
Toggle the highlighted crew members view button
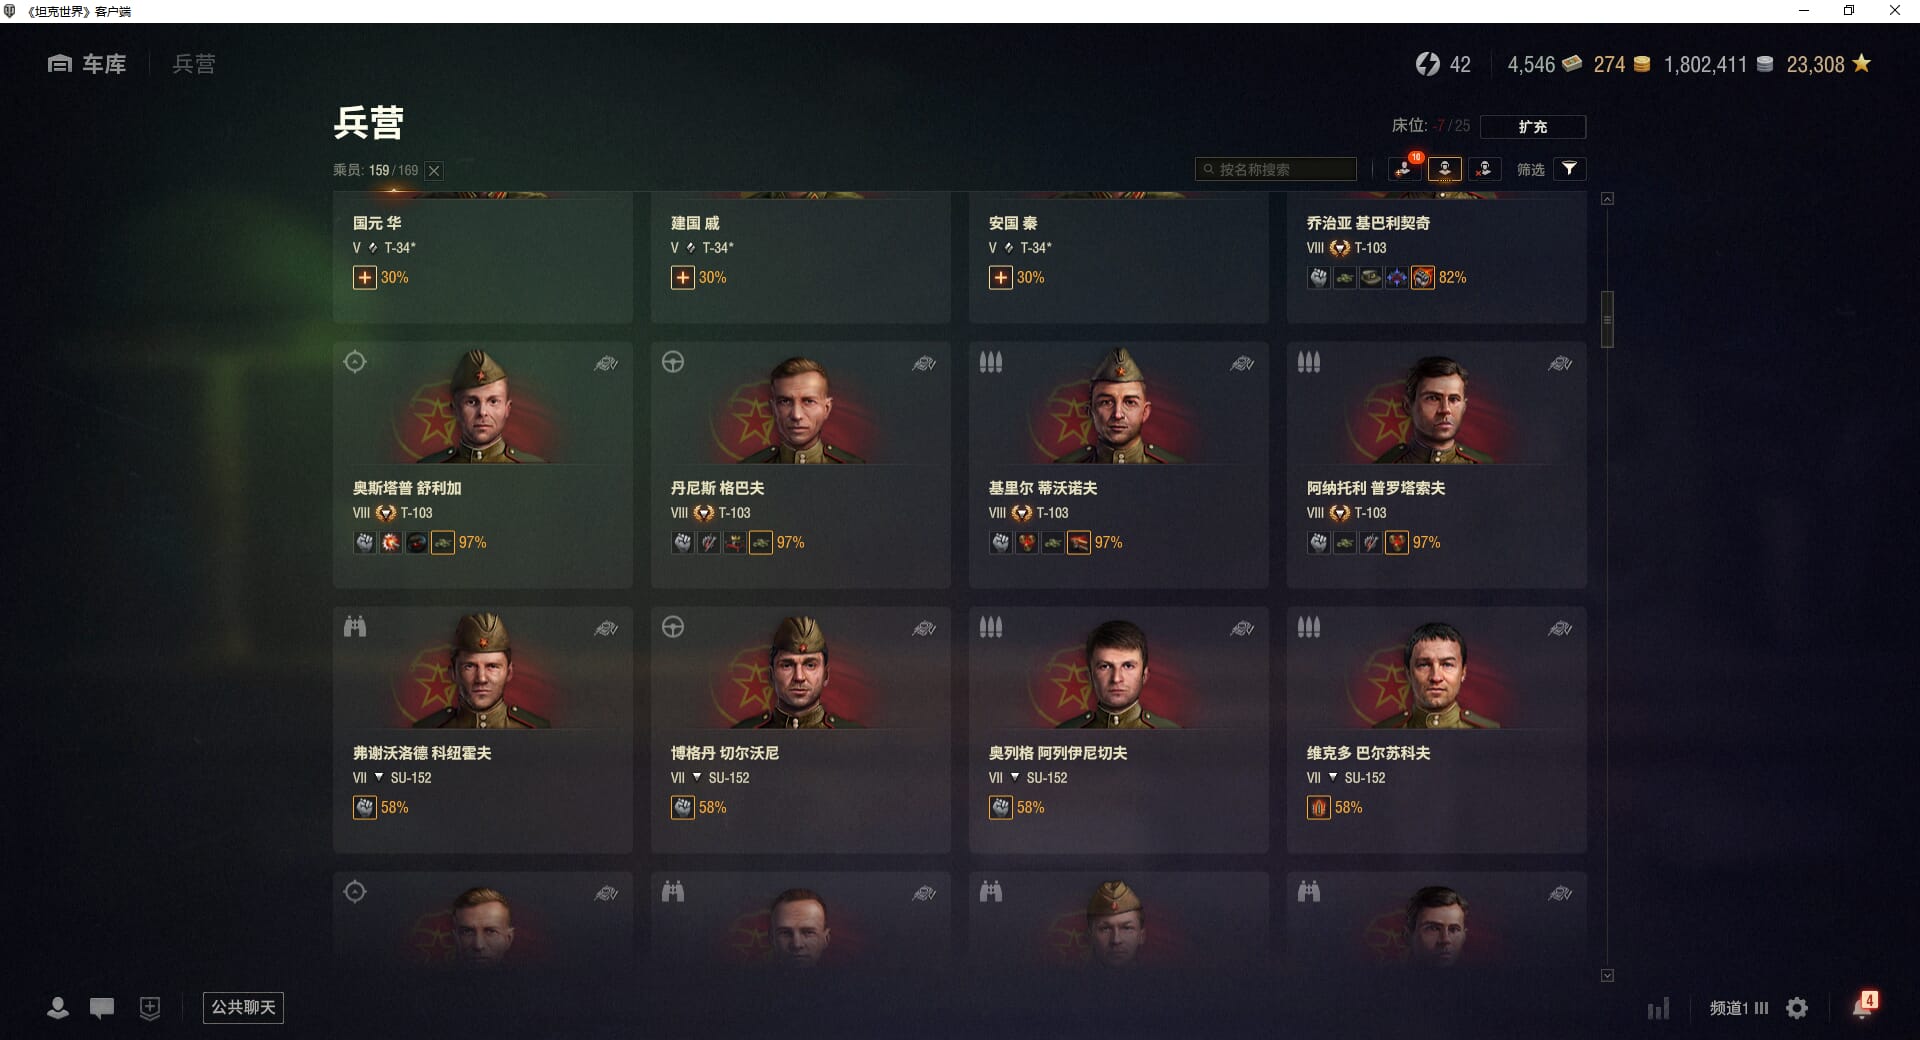tap(1445, 169)
